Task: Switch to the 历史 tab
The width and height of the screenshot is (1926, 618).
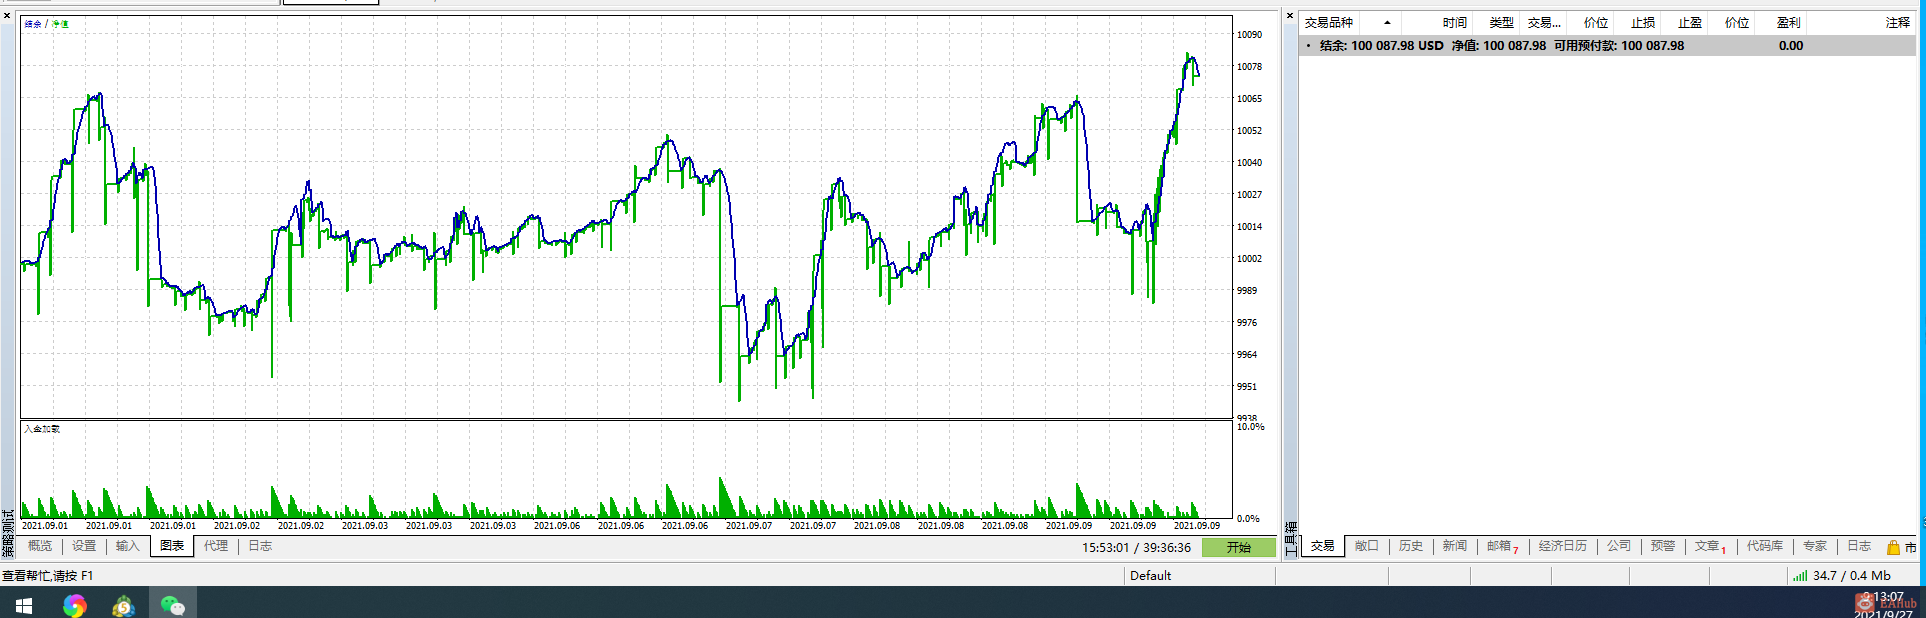Action: pyautogui.click(x=1411, y=546)
